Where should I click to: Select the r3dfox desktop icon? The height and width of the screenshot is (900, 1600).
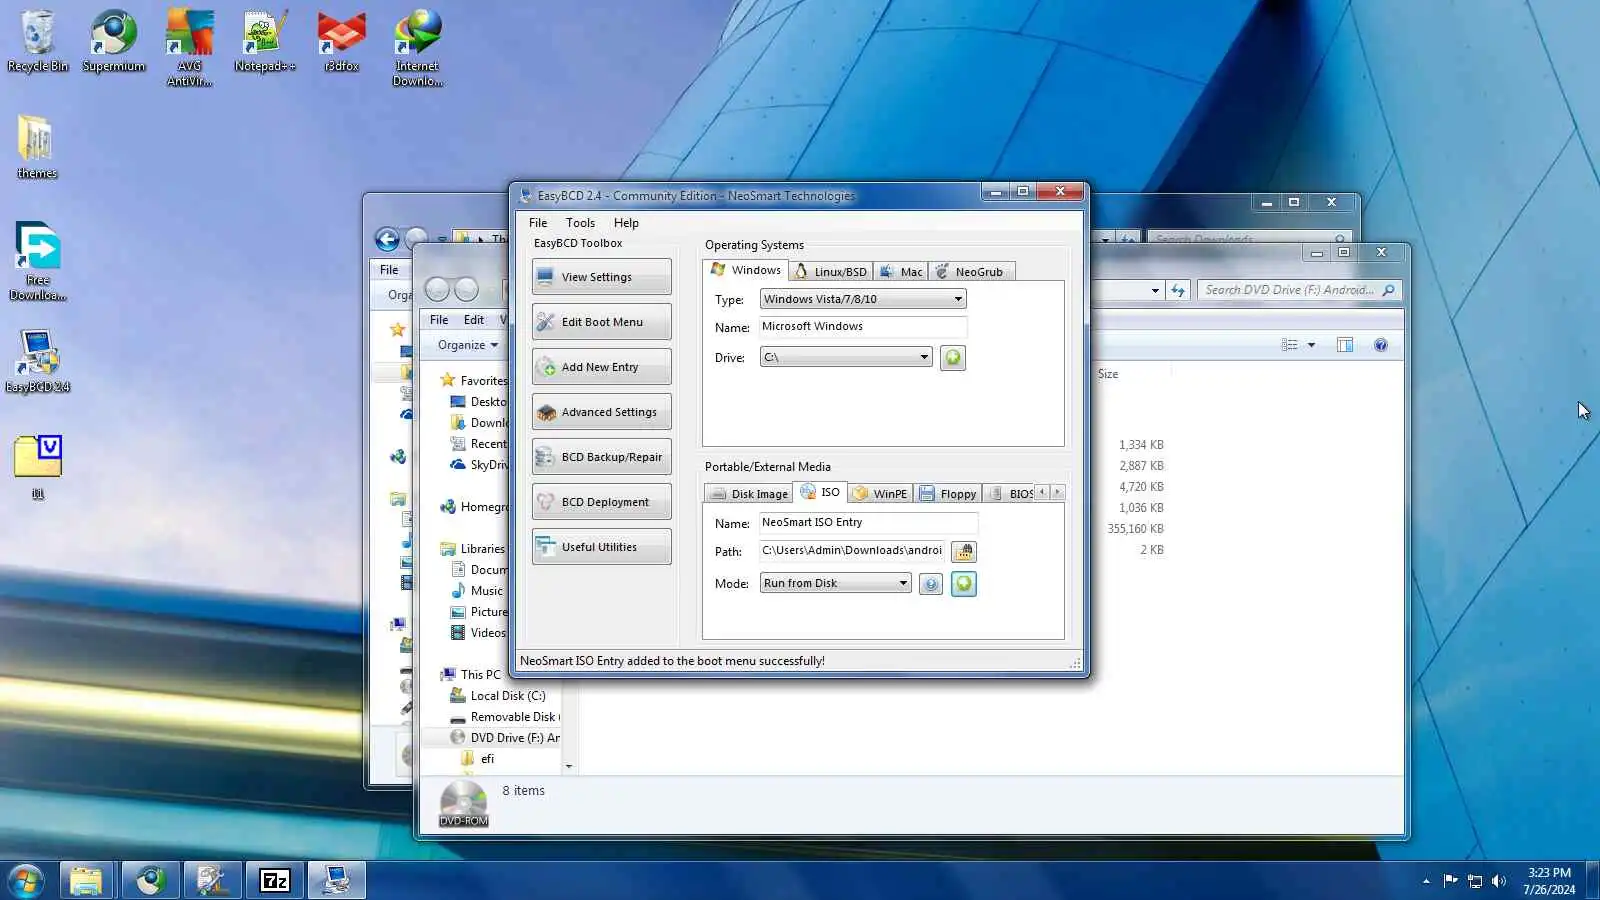pyautogui.click(x=342, y=42)
